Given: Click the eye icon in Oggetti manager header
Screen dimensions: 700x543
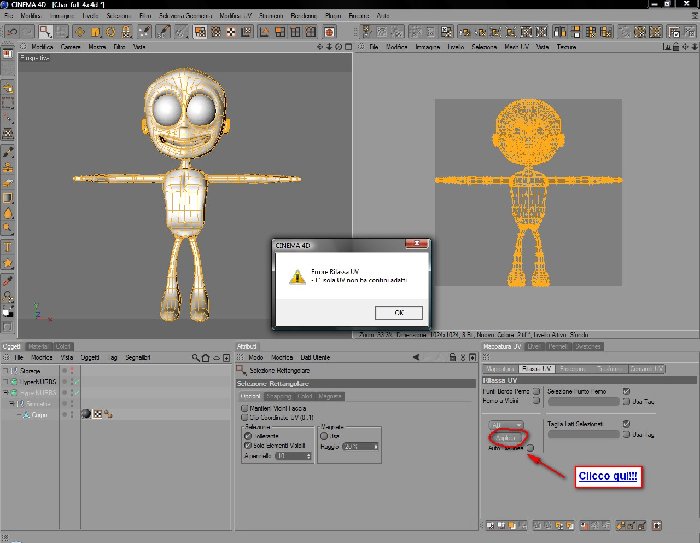Looking at the screenshot, I should pyautogui.click(x=217, y=358).
